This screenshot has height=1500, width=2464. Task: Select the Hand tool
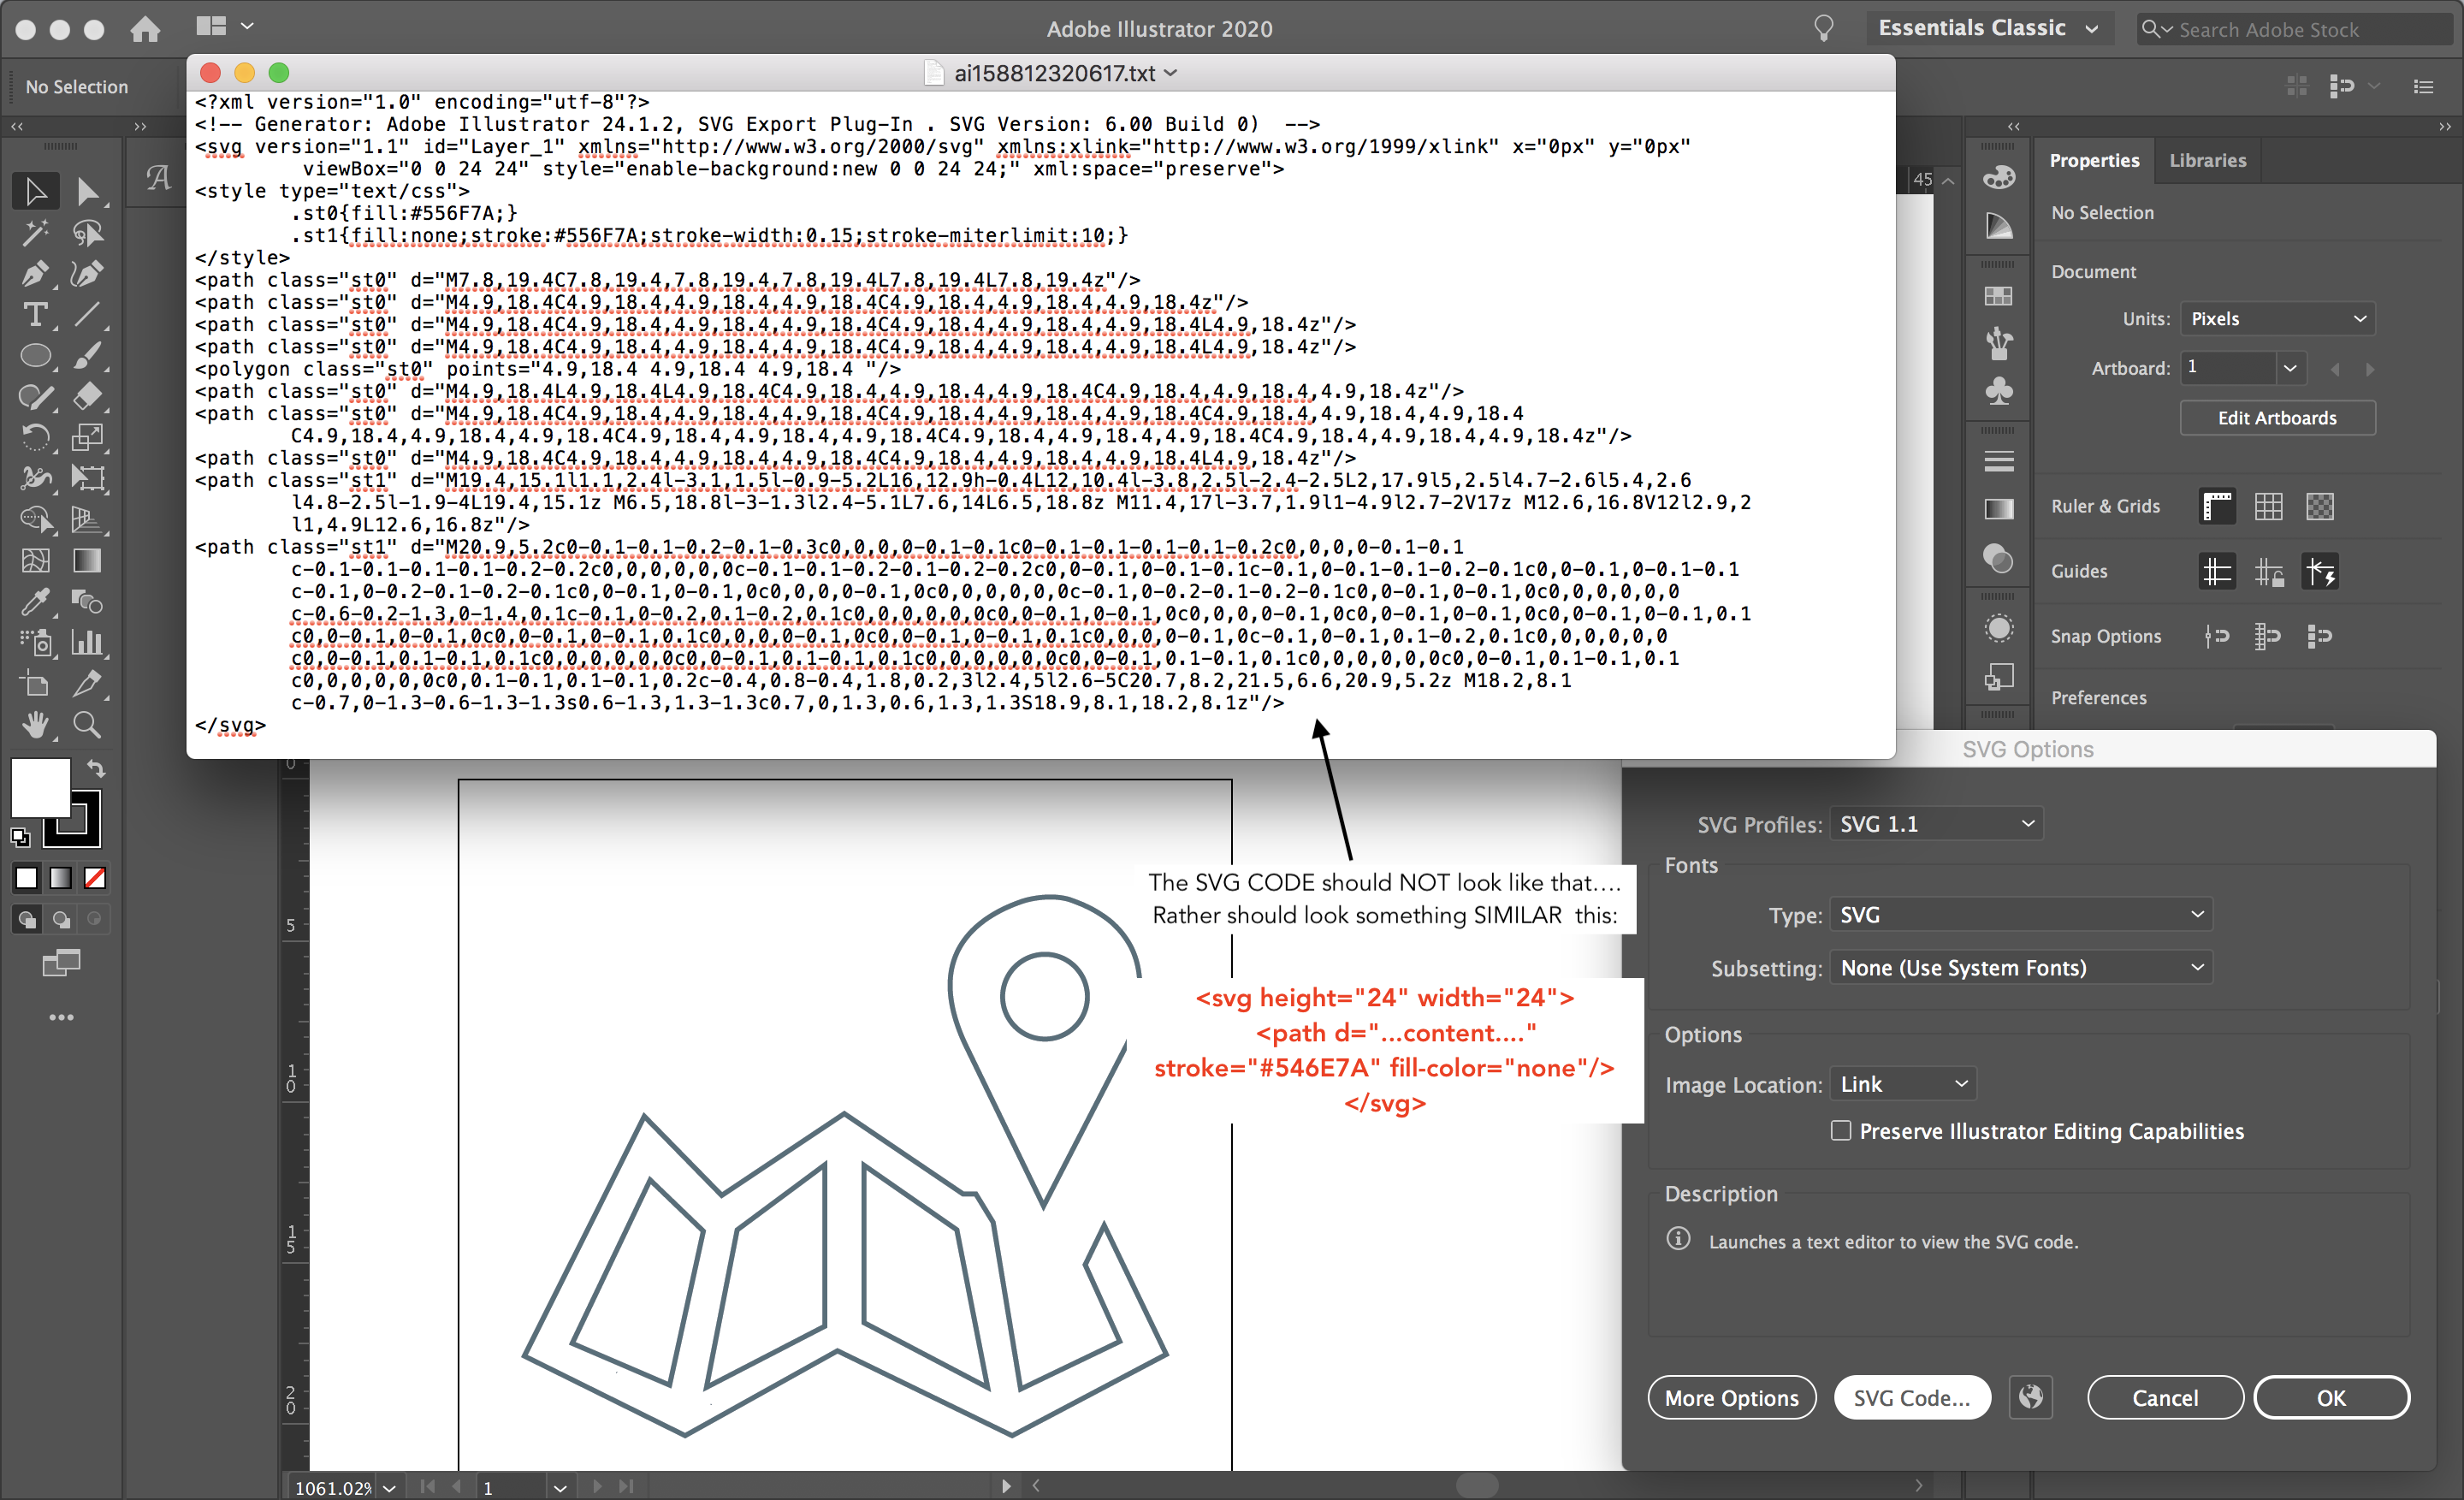[x=35, y=724]
